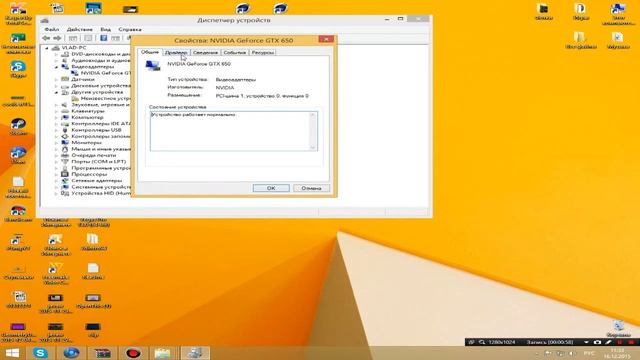Click the Сетевые адаптеры icon

coord(65,180)
